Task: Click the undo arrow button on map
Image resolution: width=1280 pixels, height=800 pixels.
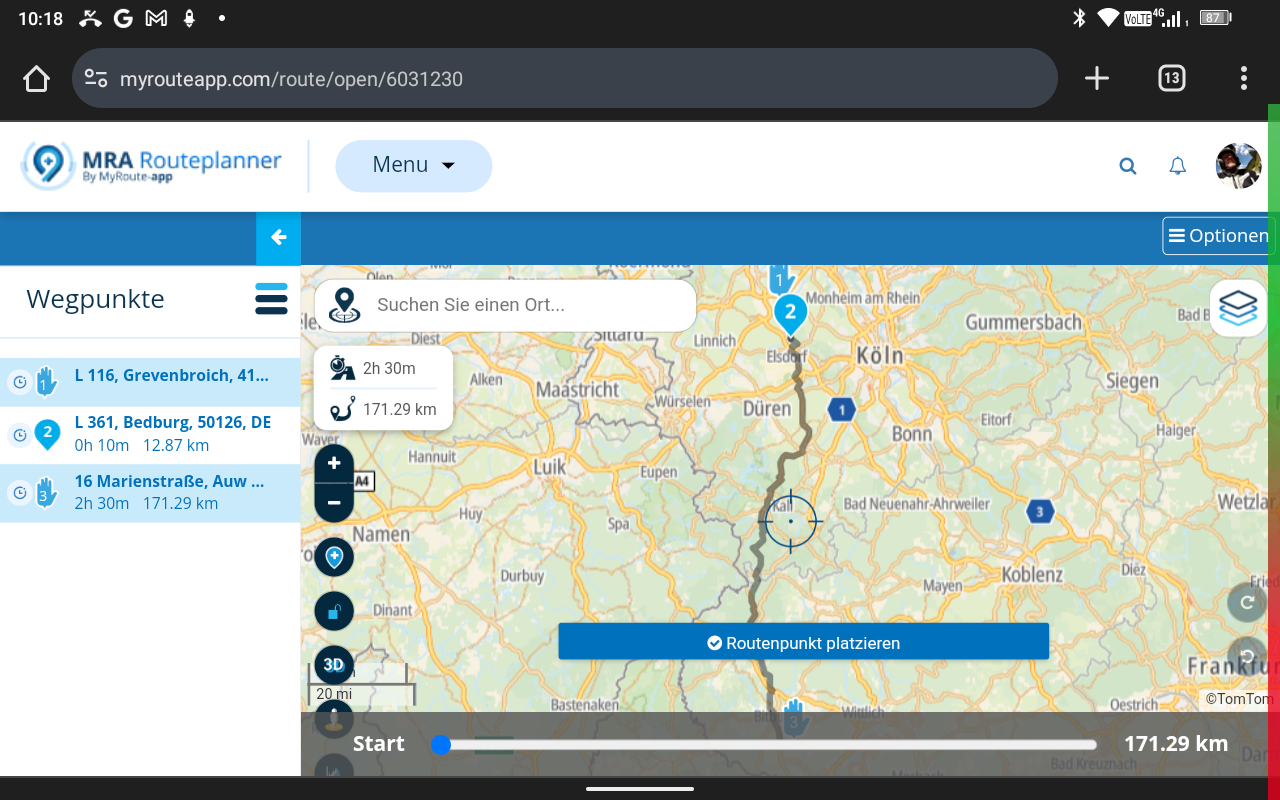Action: 1247,656
